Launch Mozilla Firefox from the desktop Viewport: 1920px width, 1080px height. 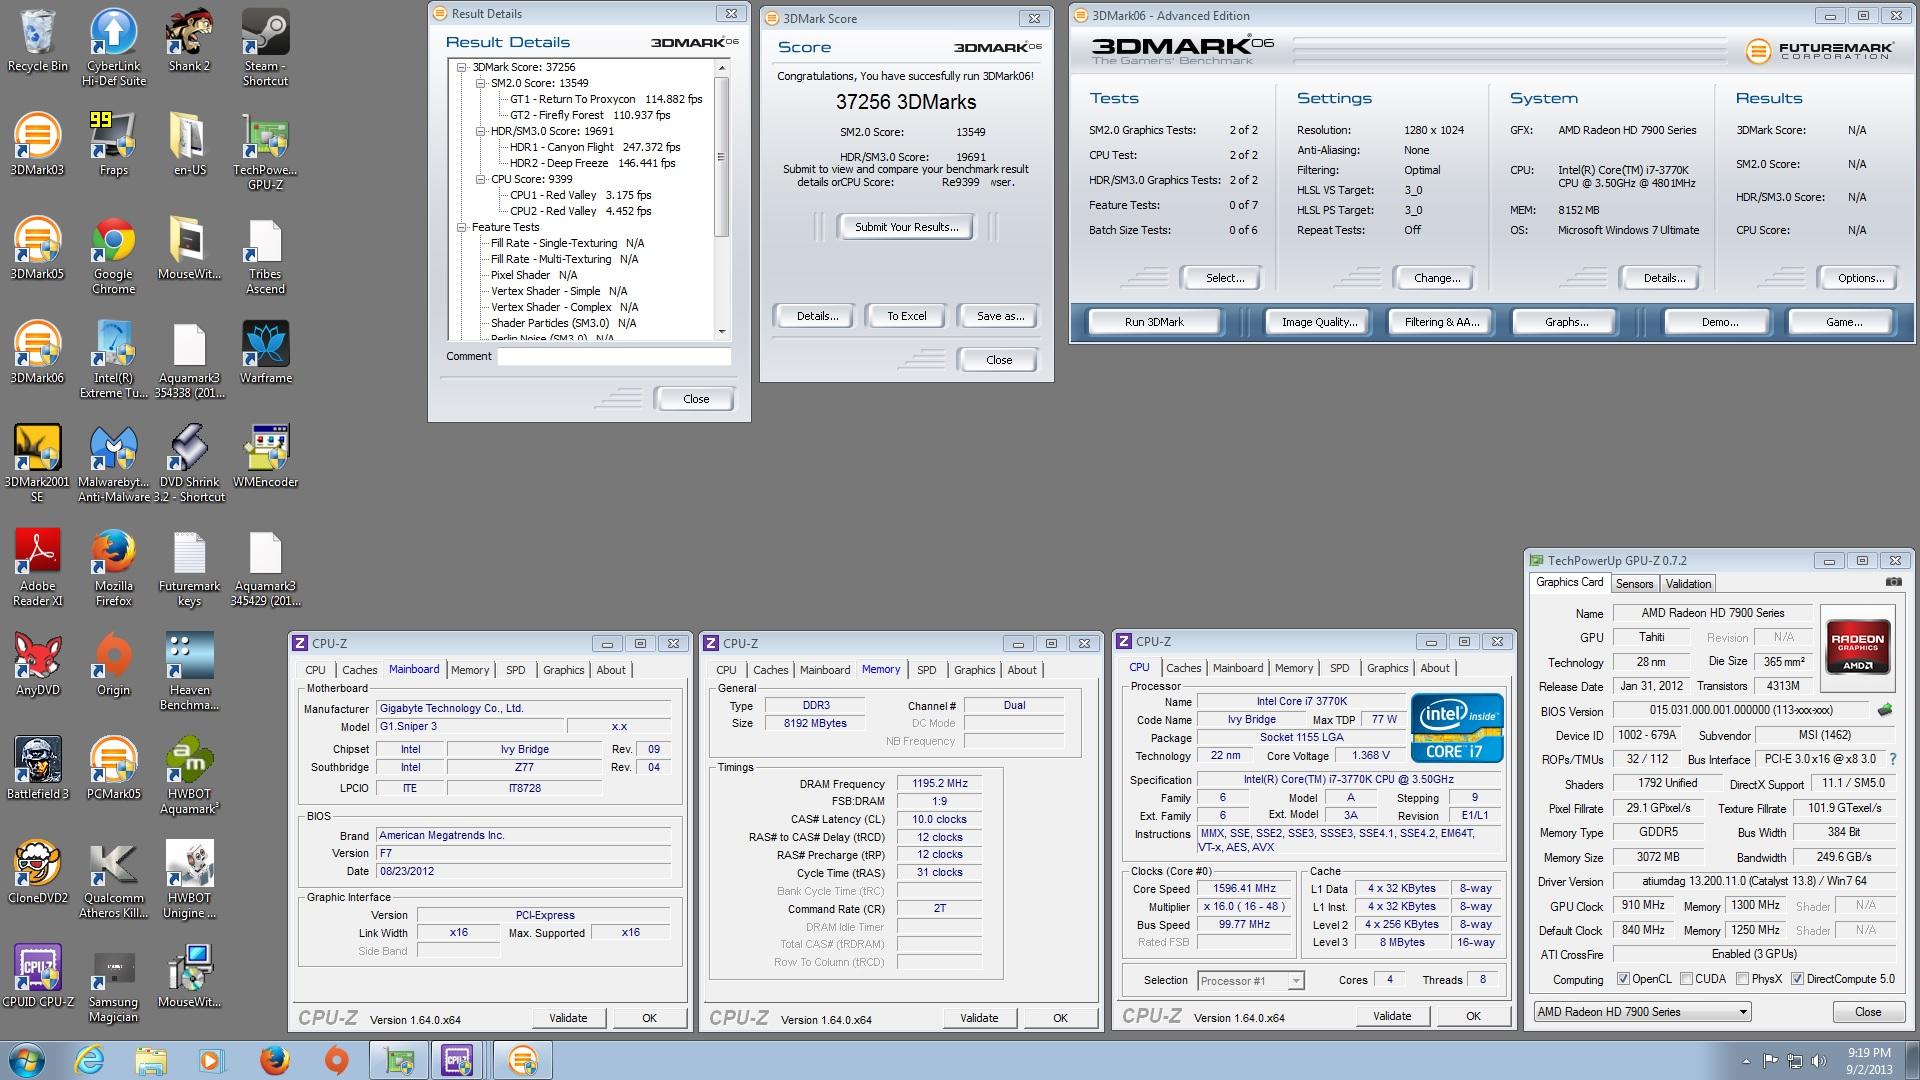(x=114, y=567)
